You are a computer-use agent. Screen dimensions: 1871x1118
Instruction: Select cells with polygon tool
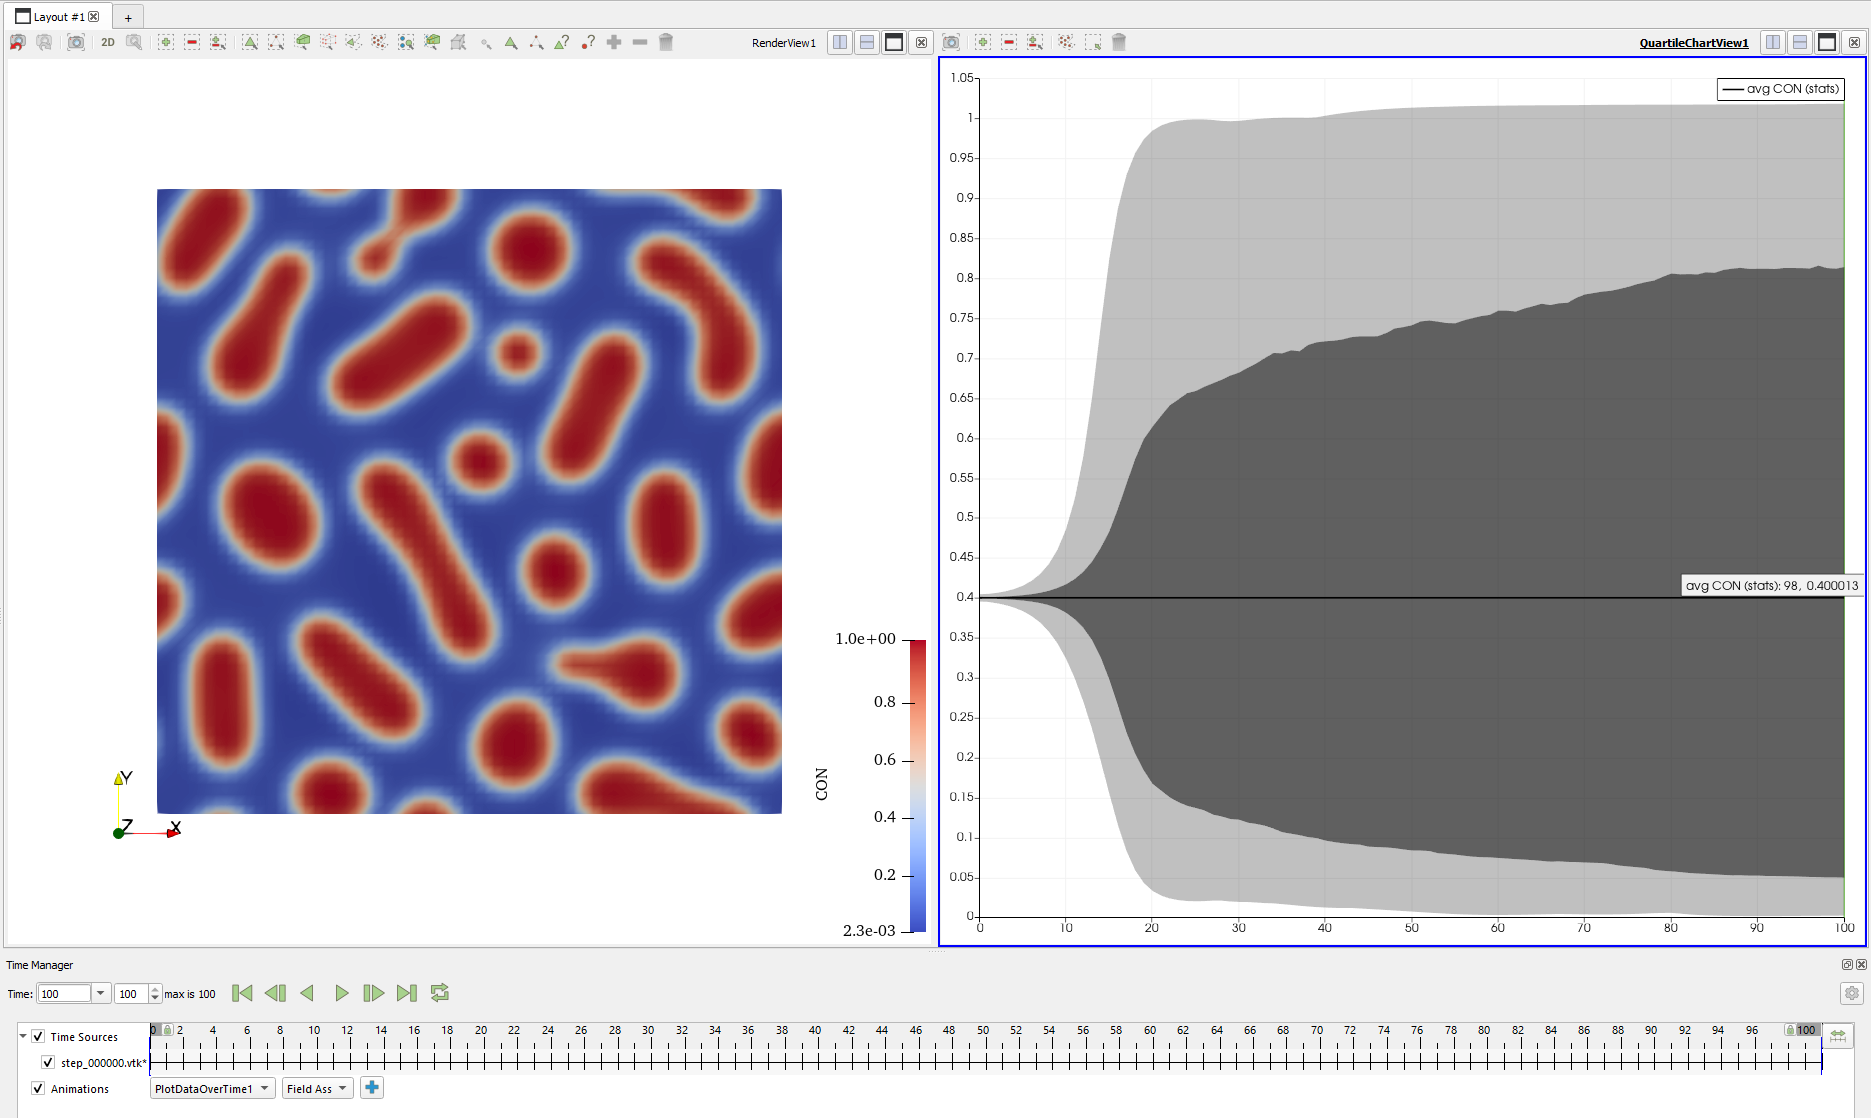(x=354, y=42)
